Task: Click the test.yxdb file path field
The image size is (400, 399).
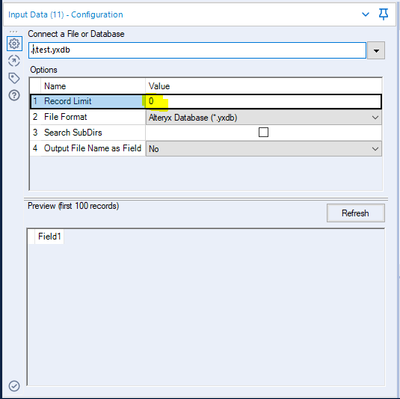Action: click(x=197, y=50)
